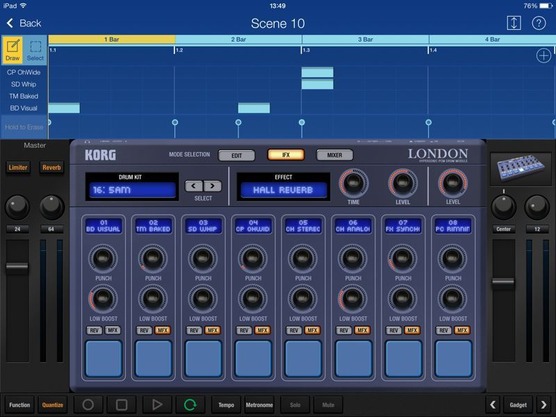Disable MFX on channel 05 CH Stereo

click(312, 330)
